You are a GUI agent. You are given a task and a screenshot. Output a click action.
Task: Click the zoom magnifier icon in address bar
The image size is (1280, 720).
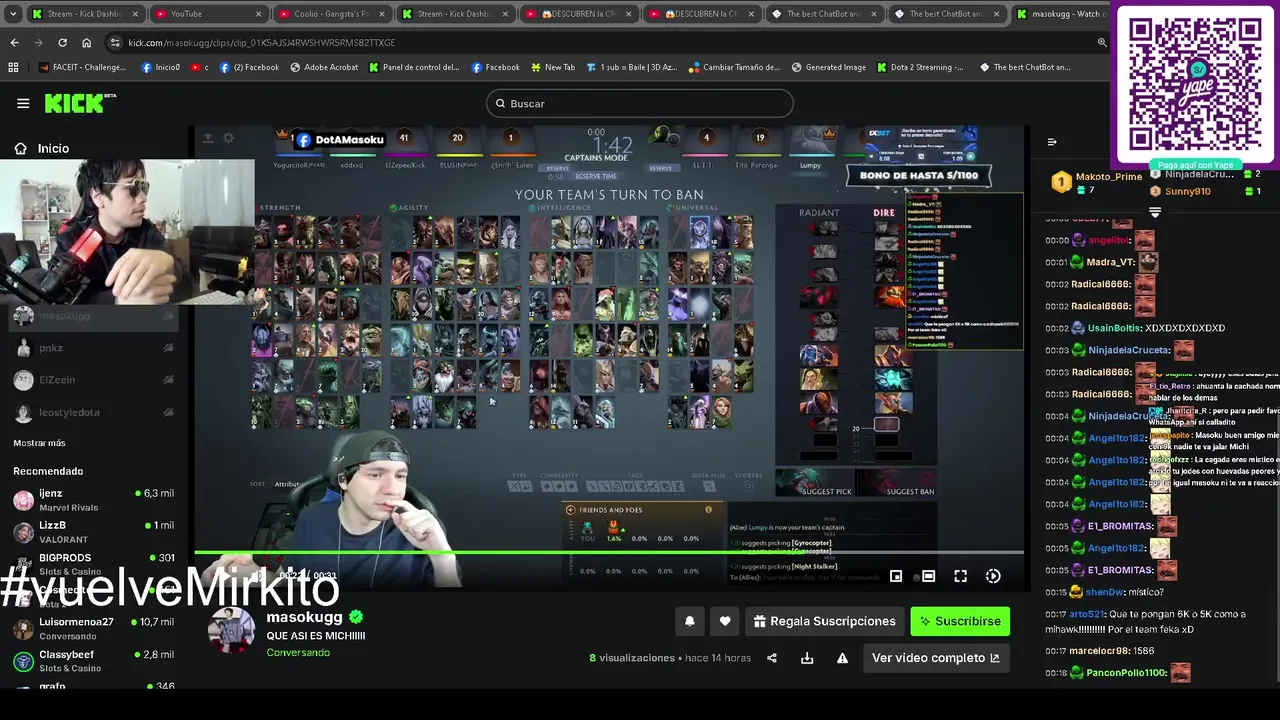(x=1102, y=43)
